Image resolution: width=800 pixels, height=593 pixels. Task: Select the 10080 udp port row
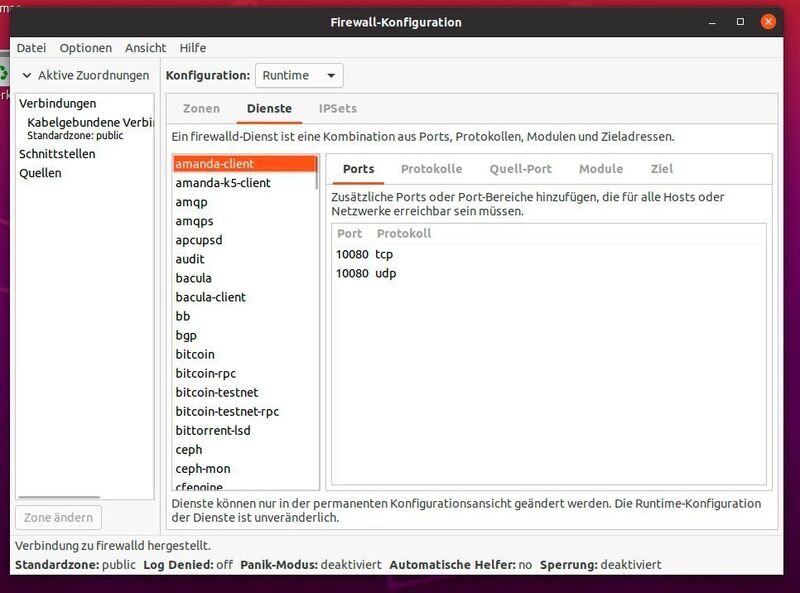548,274
